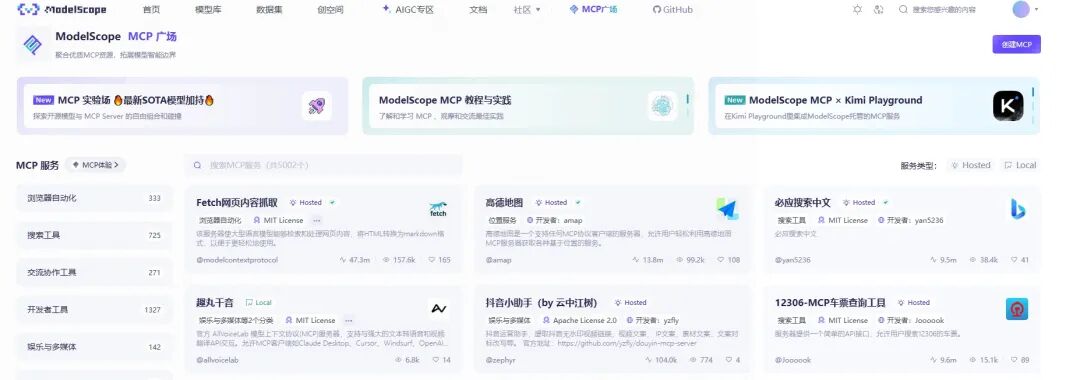Open the MCP 实验场 banner
1080x380 pixels.
click(x=183, y=106)
